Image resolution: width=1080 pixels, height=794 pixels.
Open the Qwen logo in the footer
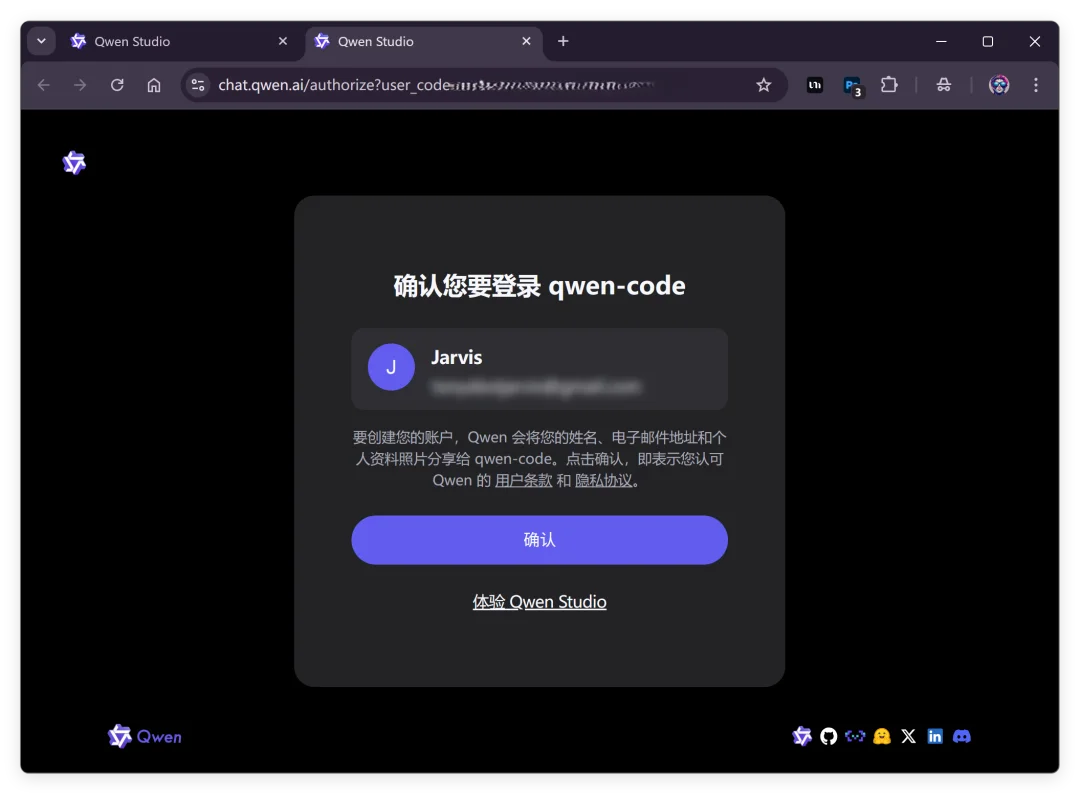[144, 736]
